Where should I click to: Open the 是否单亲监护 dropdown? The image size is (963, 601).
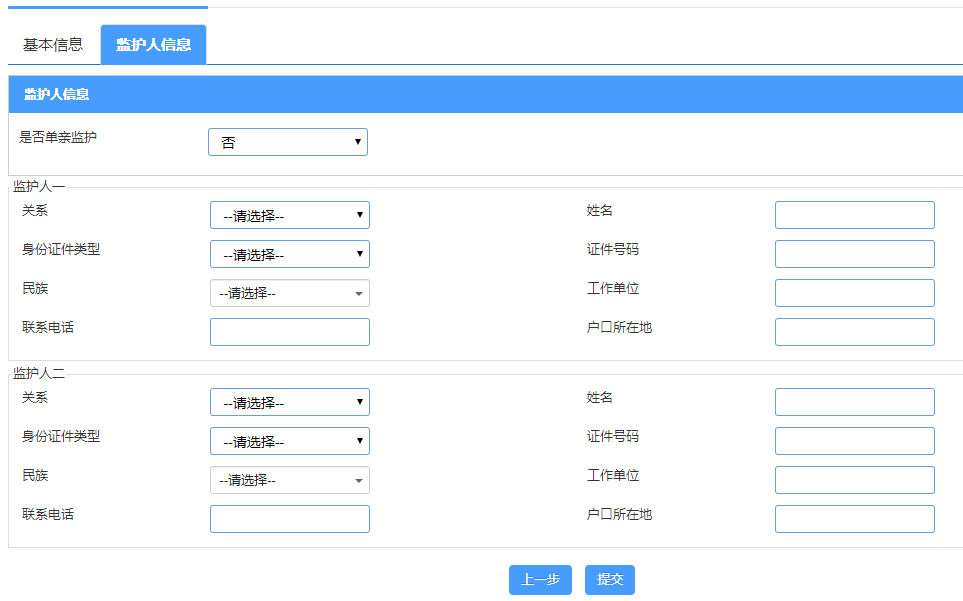tap(288, 142)
